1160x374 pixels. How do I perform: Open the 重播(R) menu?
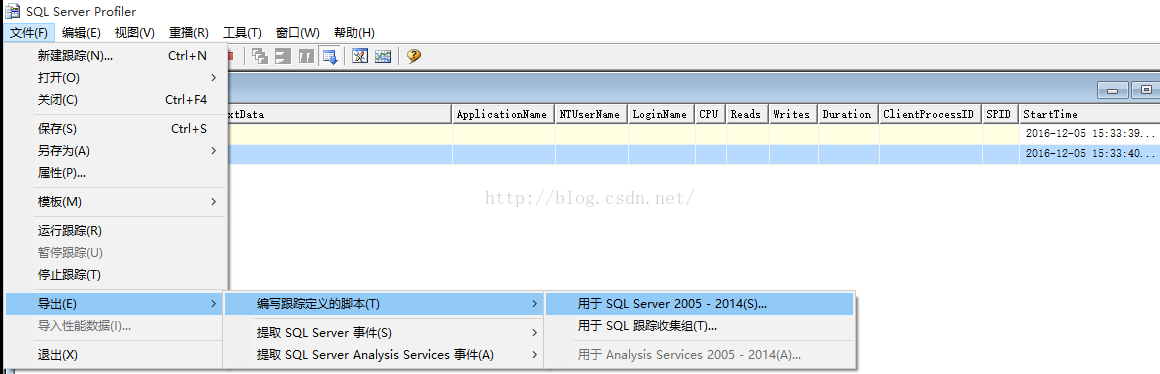(x=189, y=33)
